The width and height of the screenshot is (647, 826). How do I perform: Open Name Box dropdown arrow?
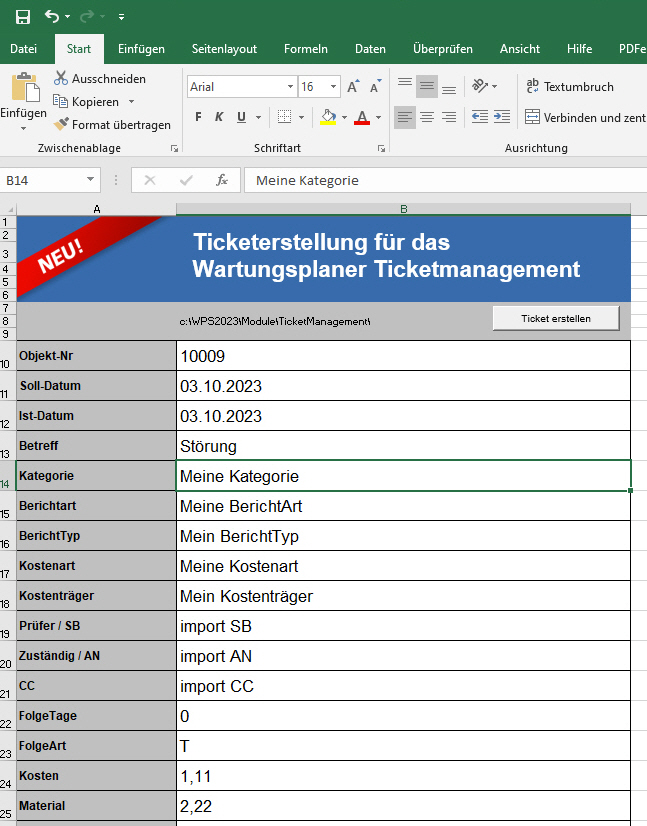(91, 180)
